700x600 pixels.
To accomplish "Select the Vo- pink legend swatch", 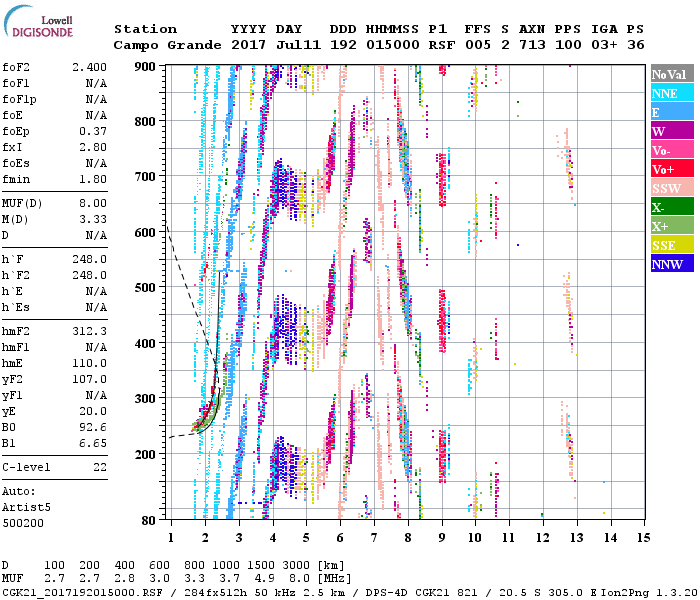I will coord(672,150).
